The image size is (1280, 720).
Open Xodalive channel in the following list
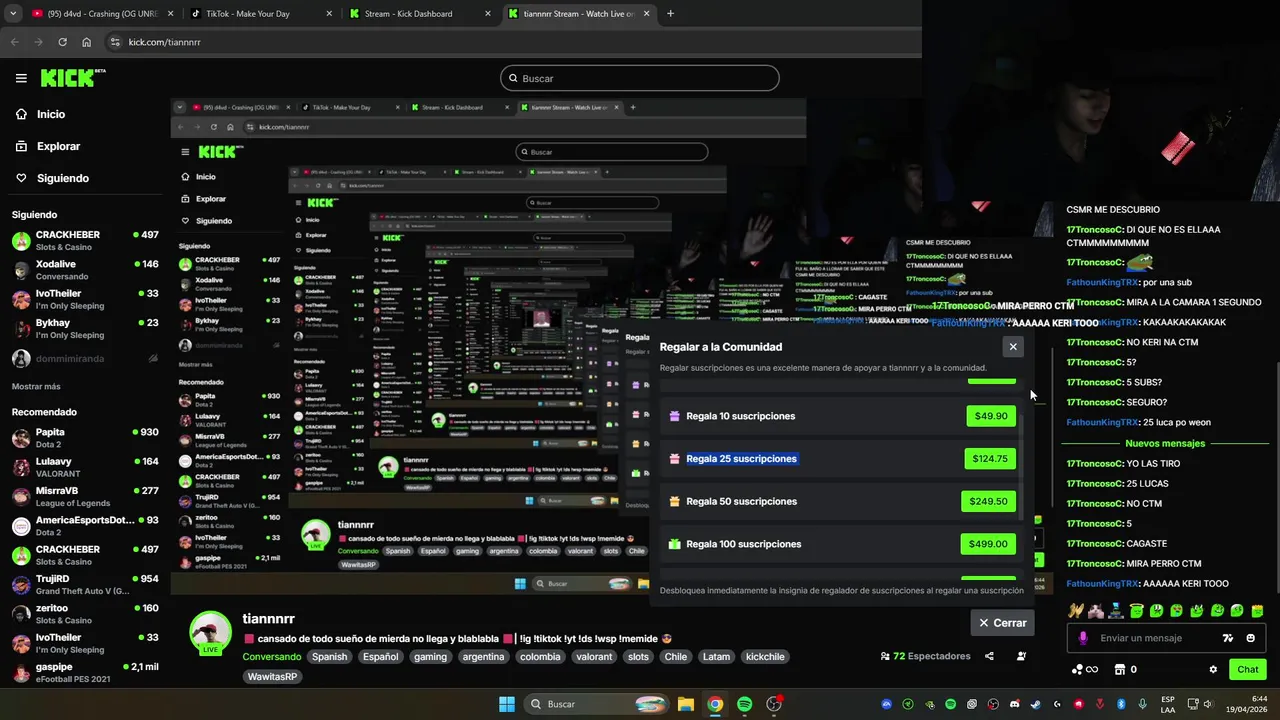tap(85, 270)
